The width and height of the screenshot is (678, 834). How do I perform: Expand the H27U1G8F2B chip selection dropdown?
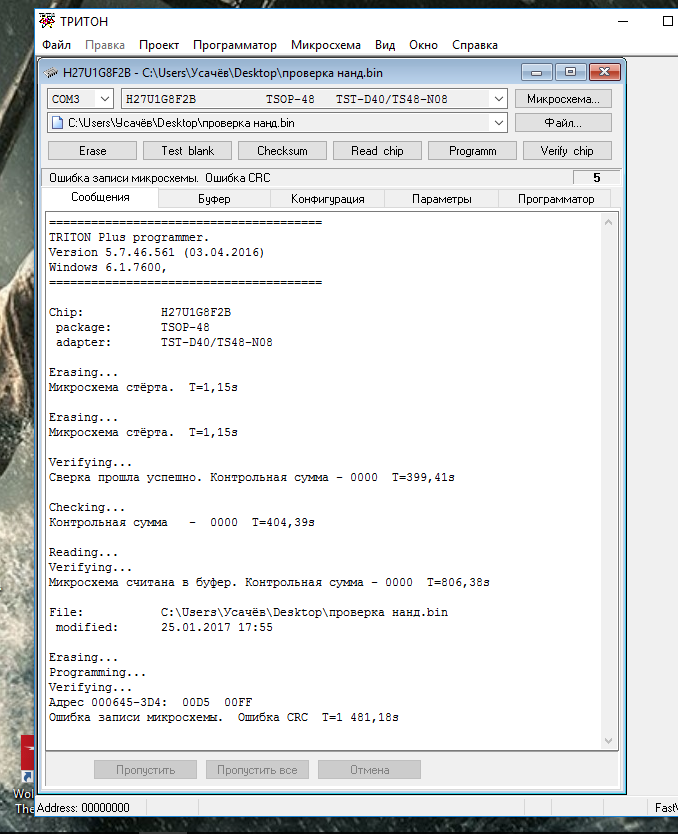(498, 99)
